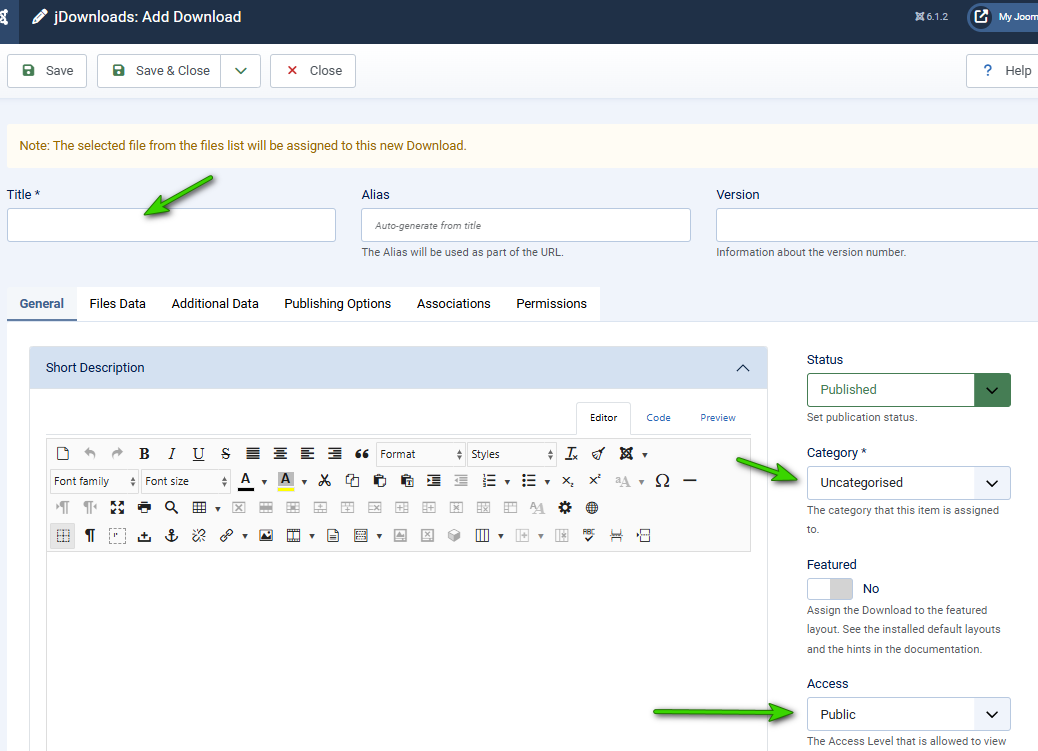Screen dimensions: 1038x751
Task: Apply italic formatting in the editor
Action: pos(171,454)
